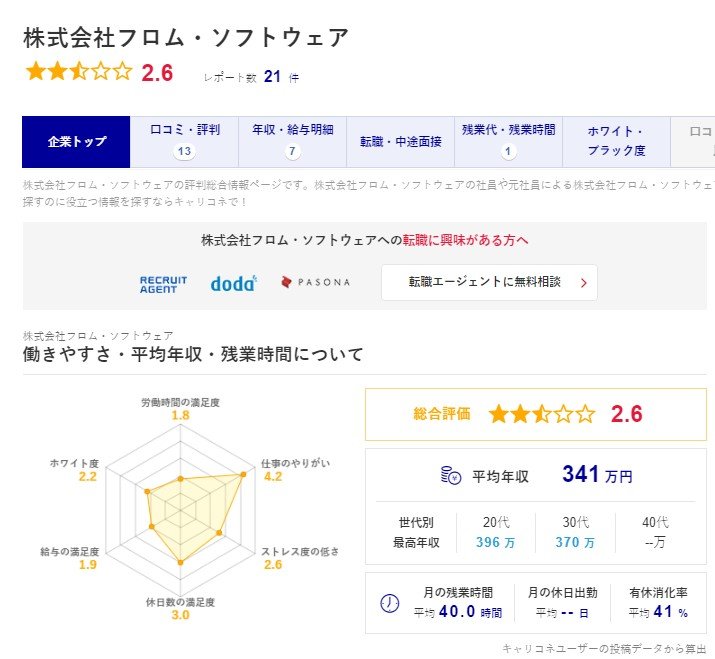Switch to the 口コミ・評判 tab
This screenshot has height=659, width=715.
coord(184,141)
